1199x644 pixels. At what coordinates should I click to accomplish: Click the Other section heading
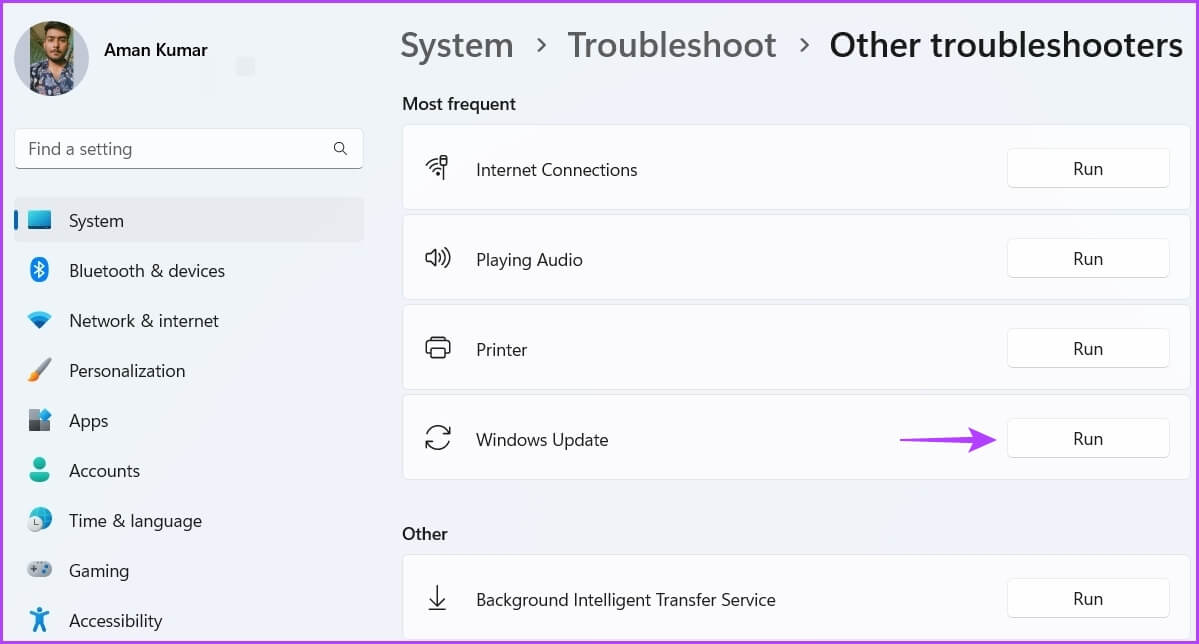pyautogui.click(x=424, y=533)
